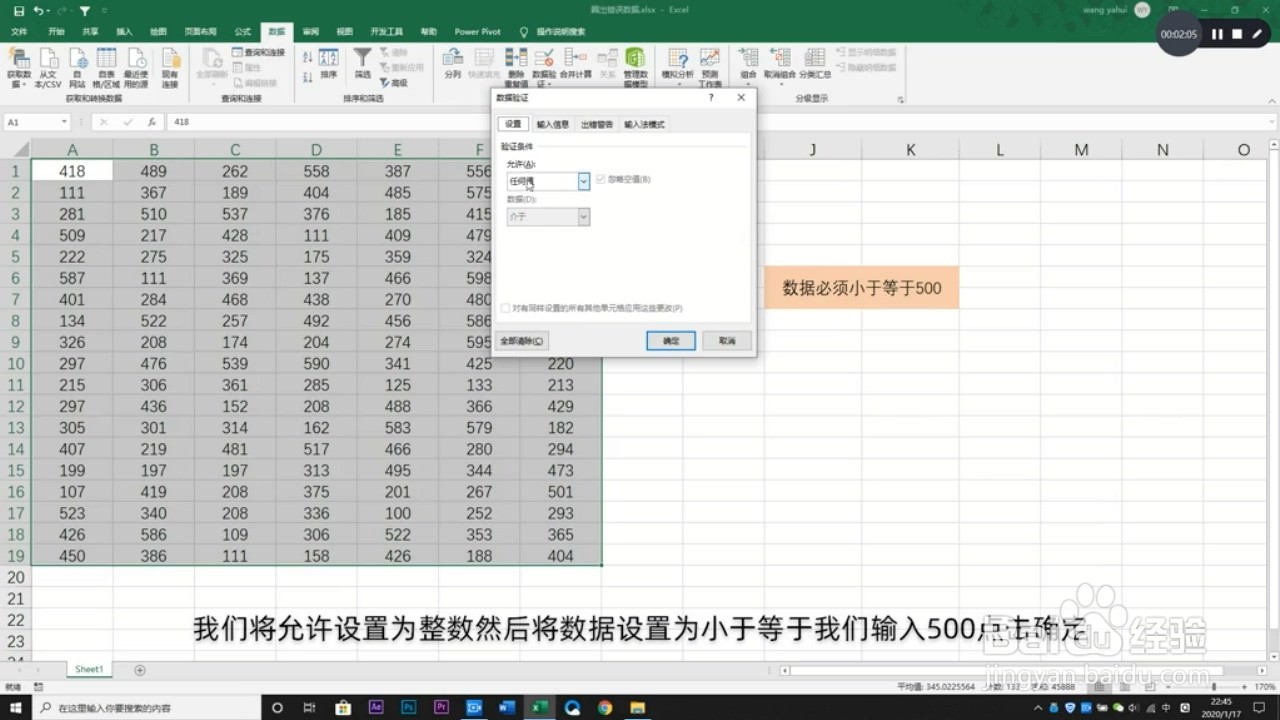Switch to the 插入 (Insert) ribbon tab
Viewport: 1280px width, 720px height.
point(124,31)
